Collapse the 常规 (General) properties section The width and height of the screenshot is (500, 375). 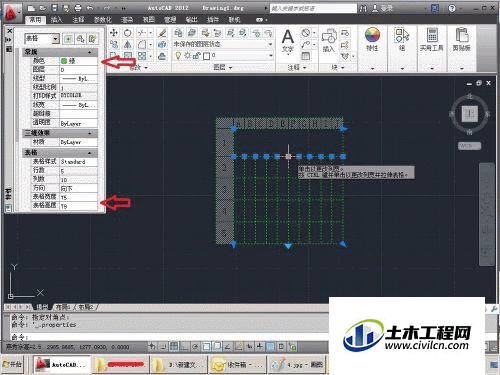click(90, 52)
